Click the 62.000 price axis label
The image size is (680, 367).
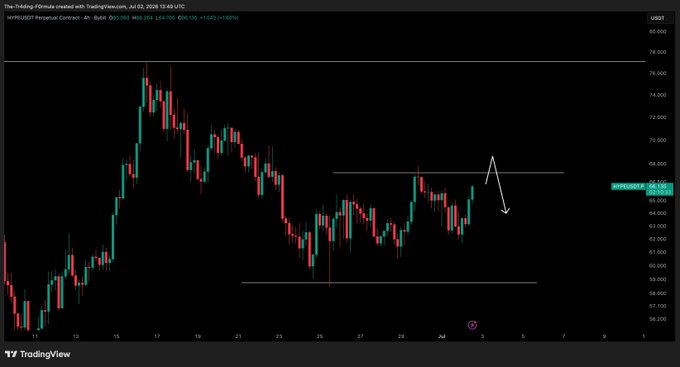click(x=657, y=239)
